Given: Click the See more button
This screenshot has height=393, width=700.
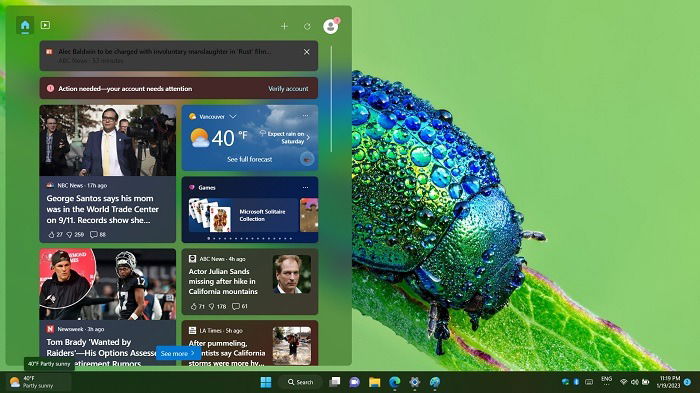Looking at the screenshot, I should tap(178, 353).
